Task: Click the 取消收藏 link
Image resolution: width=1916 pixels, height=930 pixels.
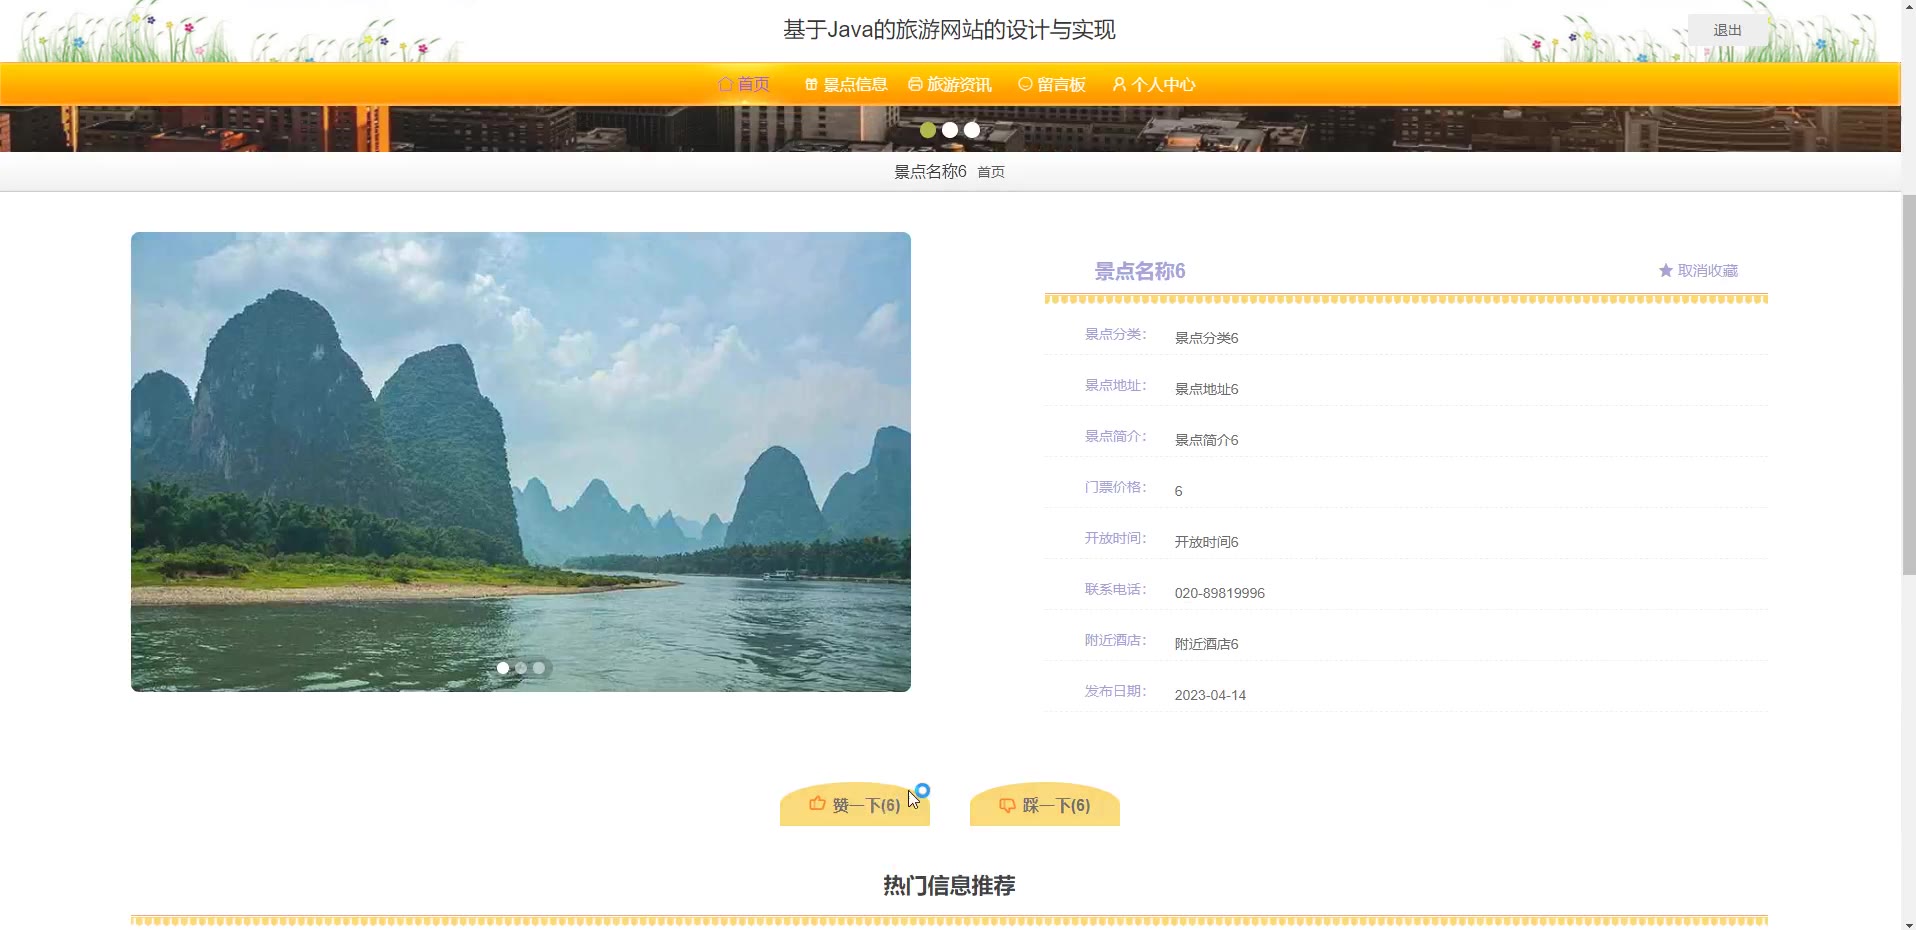Action: [1698, 270]
